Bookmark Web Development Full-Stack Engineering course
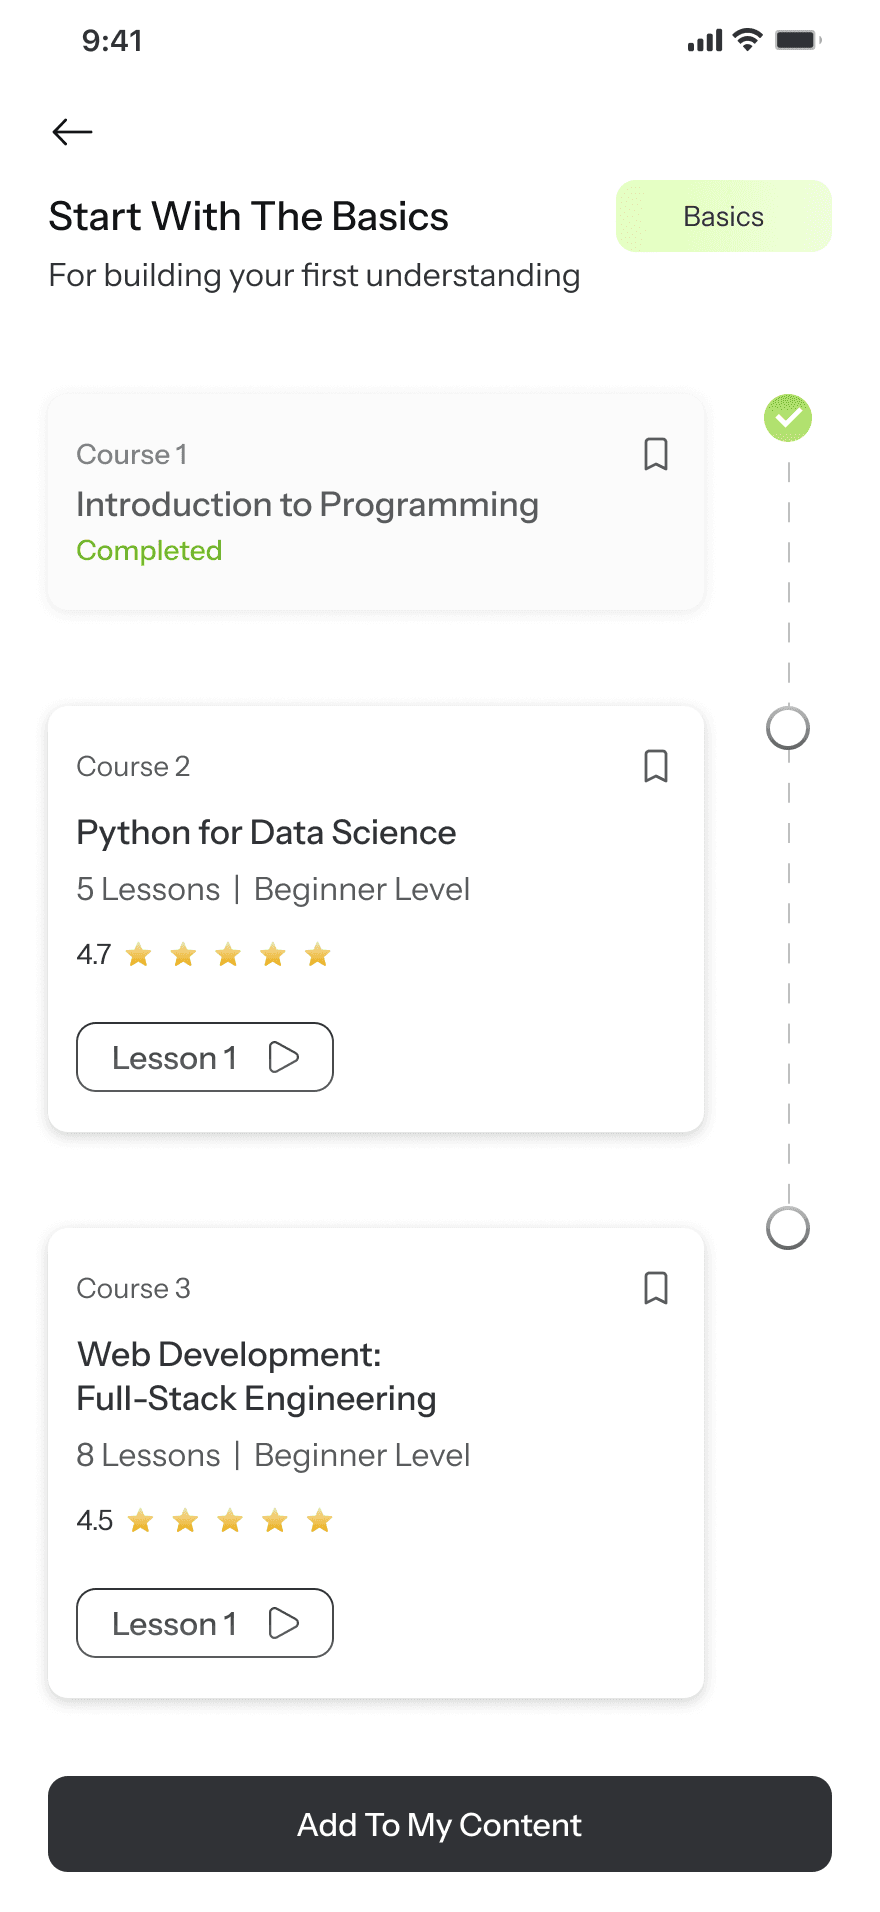 click(656, 1288)
